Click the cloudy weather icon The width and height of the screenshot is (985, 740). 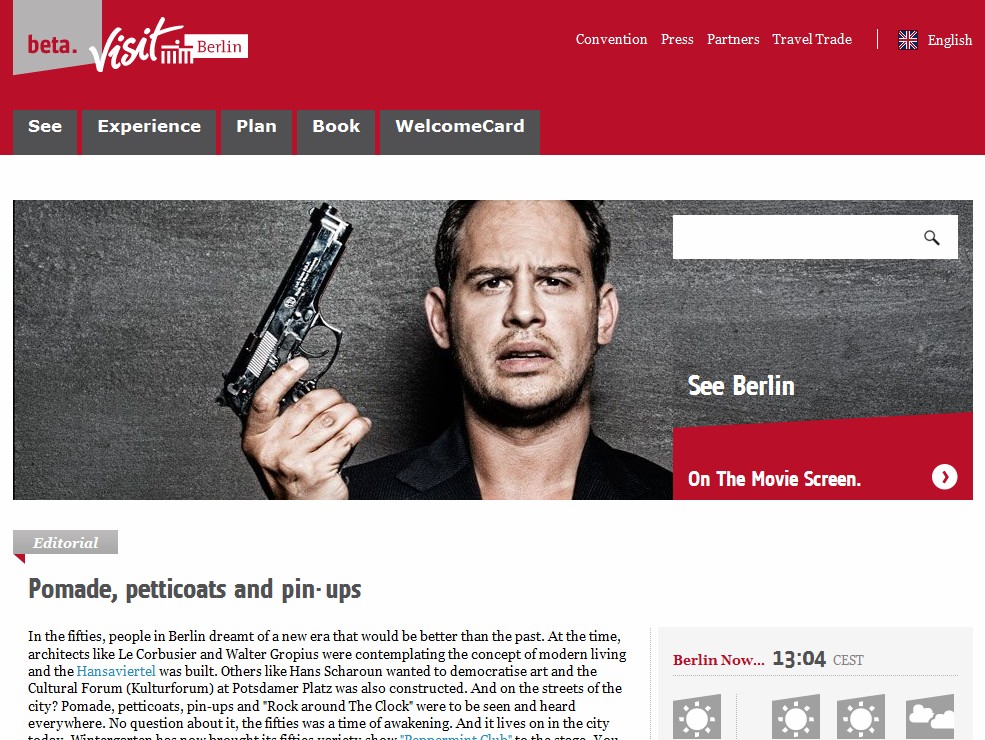coord(930,717)
